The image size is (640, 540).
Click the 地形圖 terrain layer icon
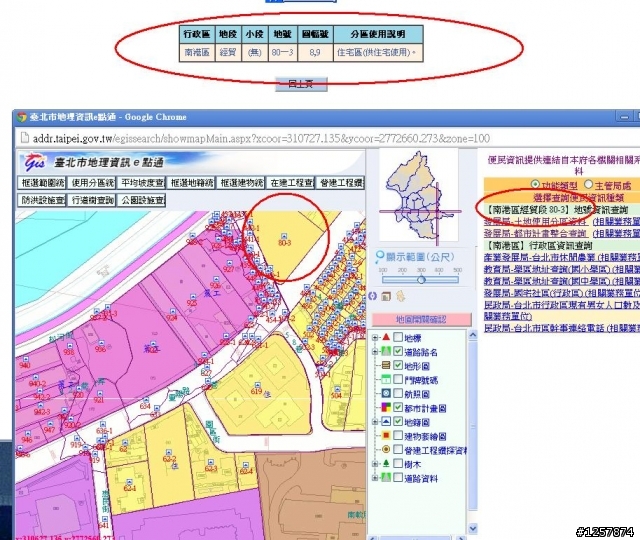(x=386, y=365)
